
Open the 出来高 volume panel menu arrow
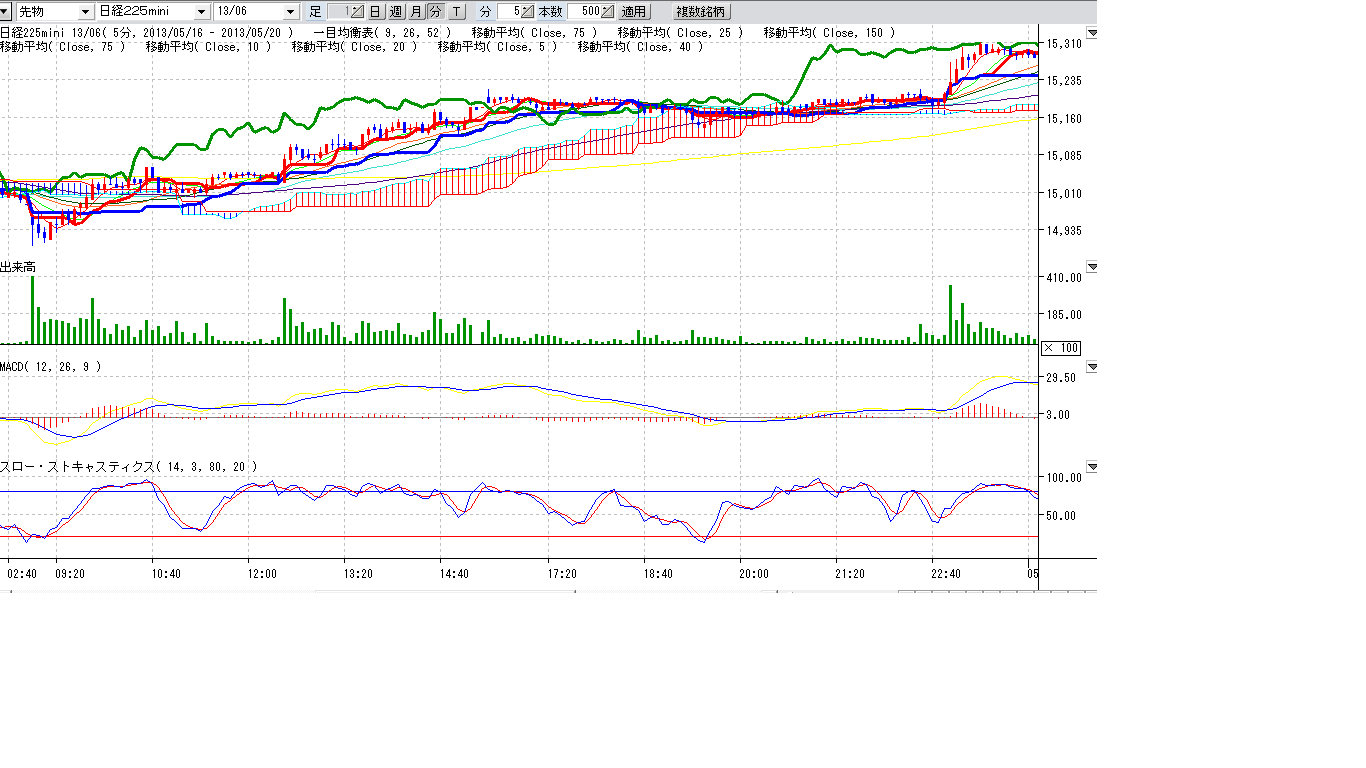(x=1092, y=267)
